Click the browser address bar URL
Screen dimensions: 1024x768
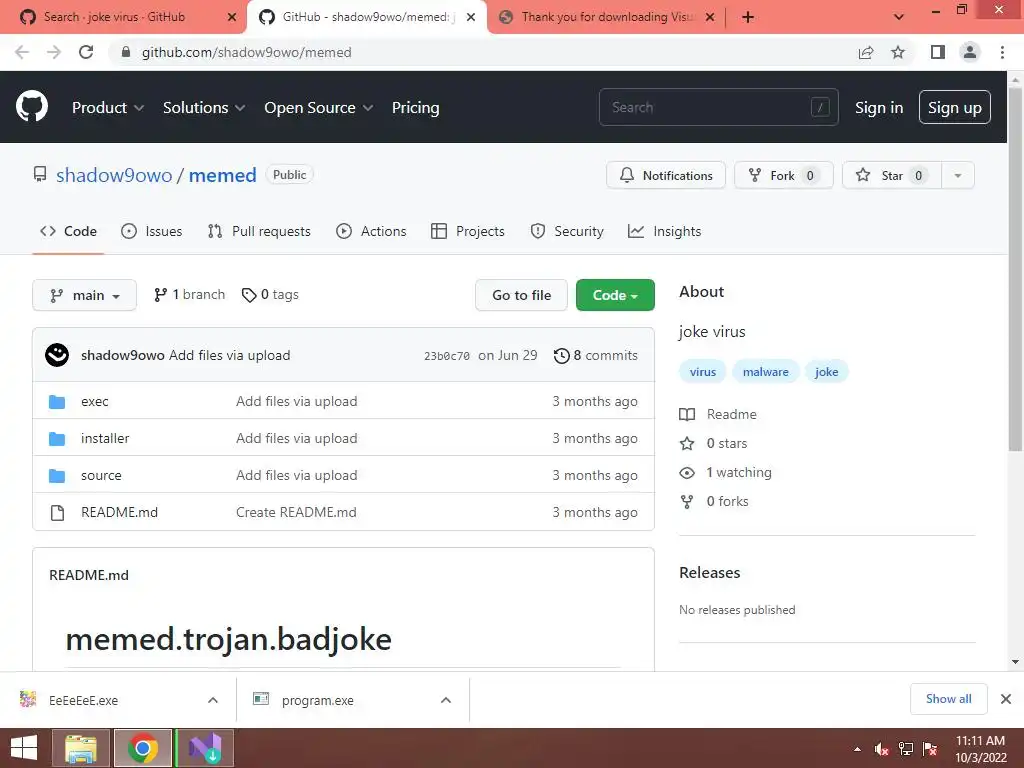246,52
